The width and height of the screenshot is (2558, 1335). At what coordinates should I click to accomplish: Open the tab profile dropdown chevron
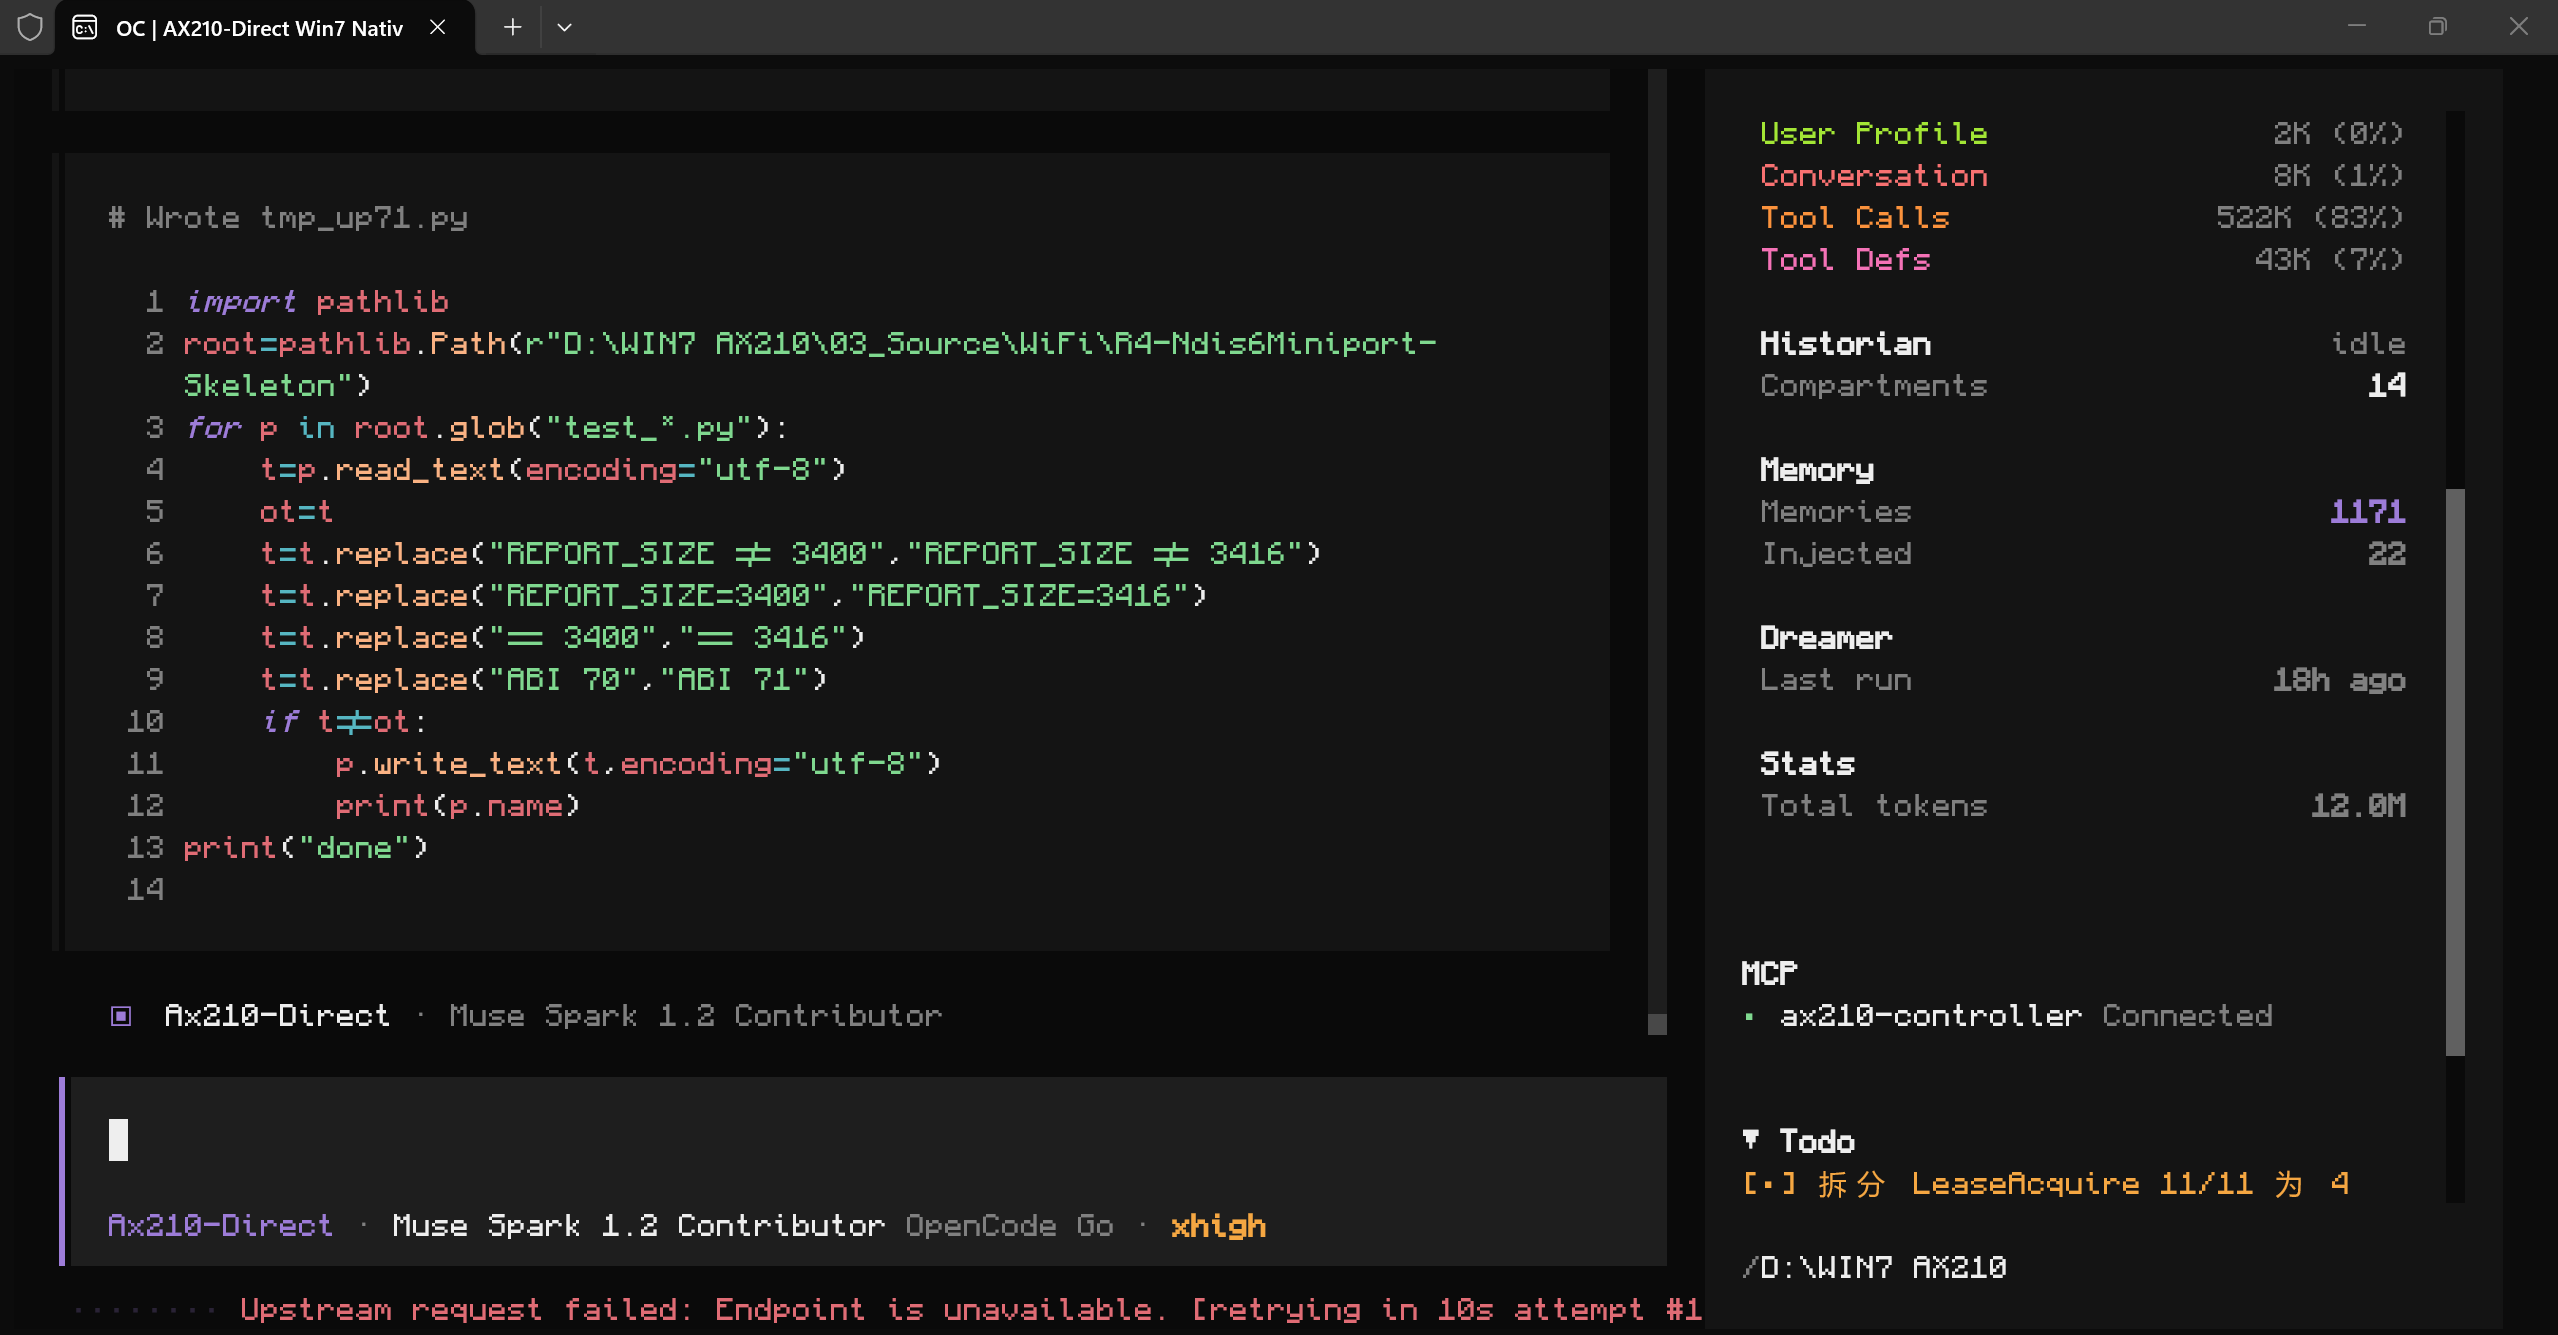[564, 27]
